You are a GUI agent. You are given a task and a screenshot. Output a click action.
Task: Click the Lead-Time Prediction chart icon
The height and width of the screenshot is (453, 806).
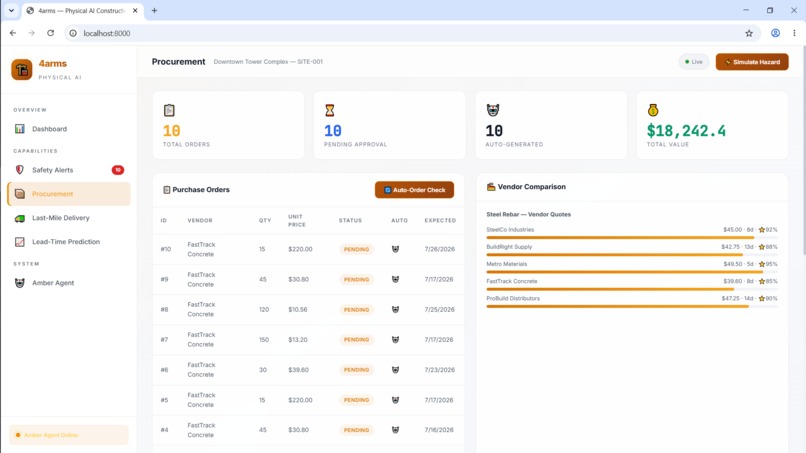click(x=20, y=242)
